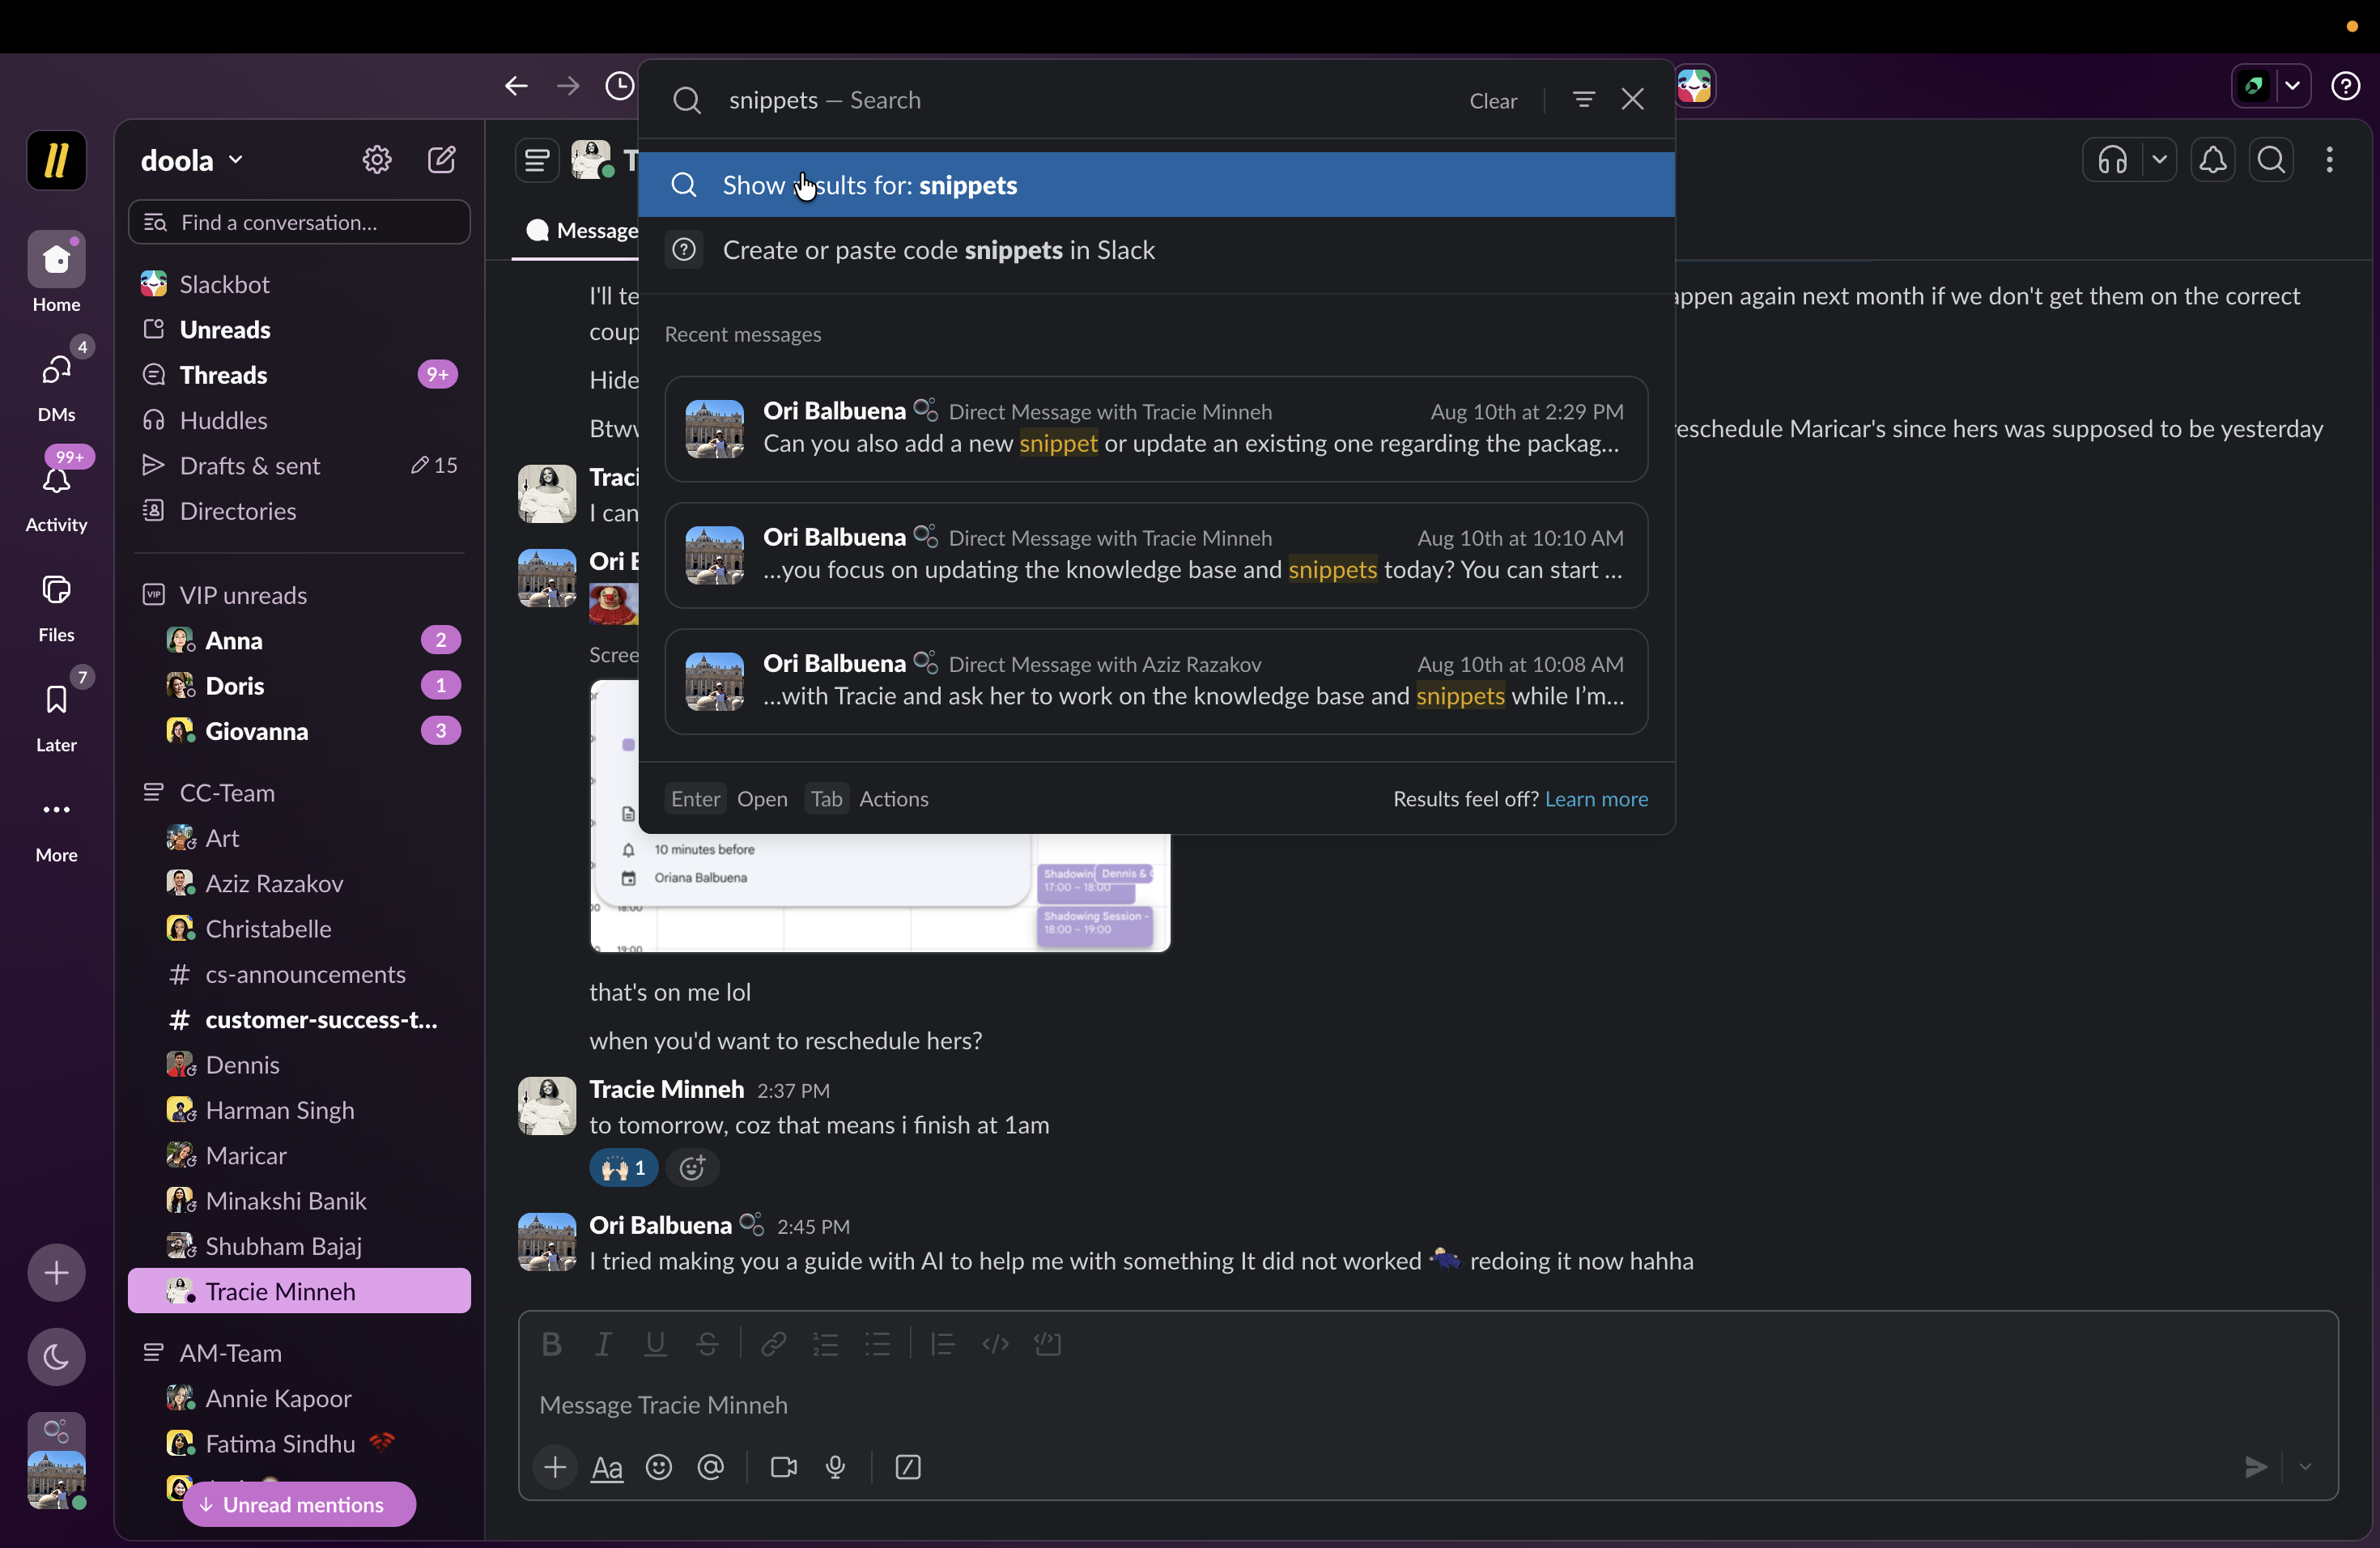Open Help question mark icon
Screen dimensions: 2380x1548
tap(2346, 86)
